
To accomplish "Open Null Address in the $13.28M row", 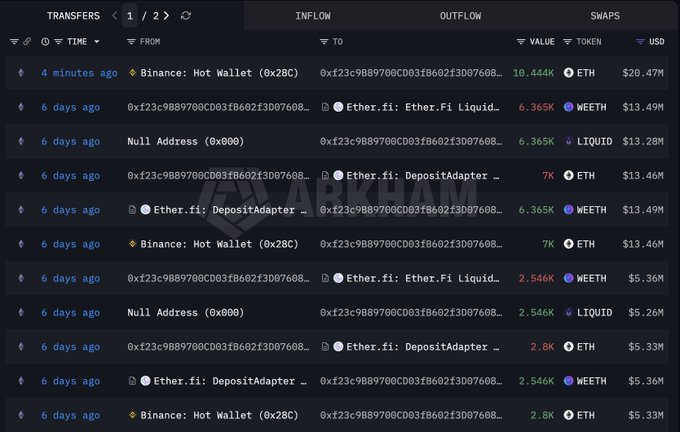I will tap(186, 141).
